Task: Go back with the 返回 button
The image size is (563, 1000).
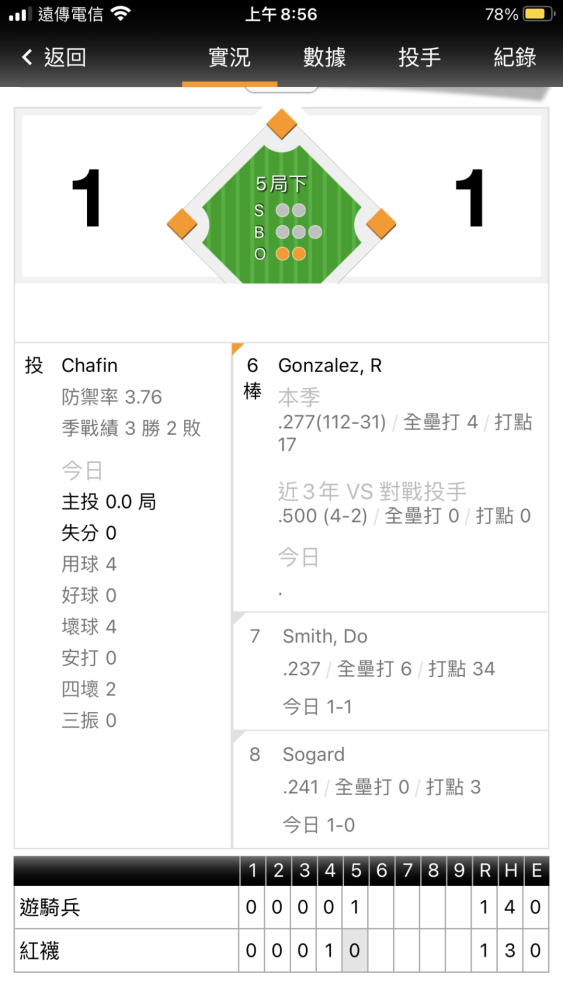Action: click(x=54, y=57)
